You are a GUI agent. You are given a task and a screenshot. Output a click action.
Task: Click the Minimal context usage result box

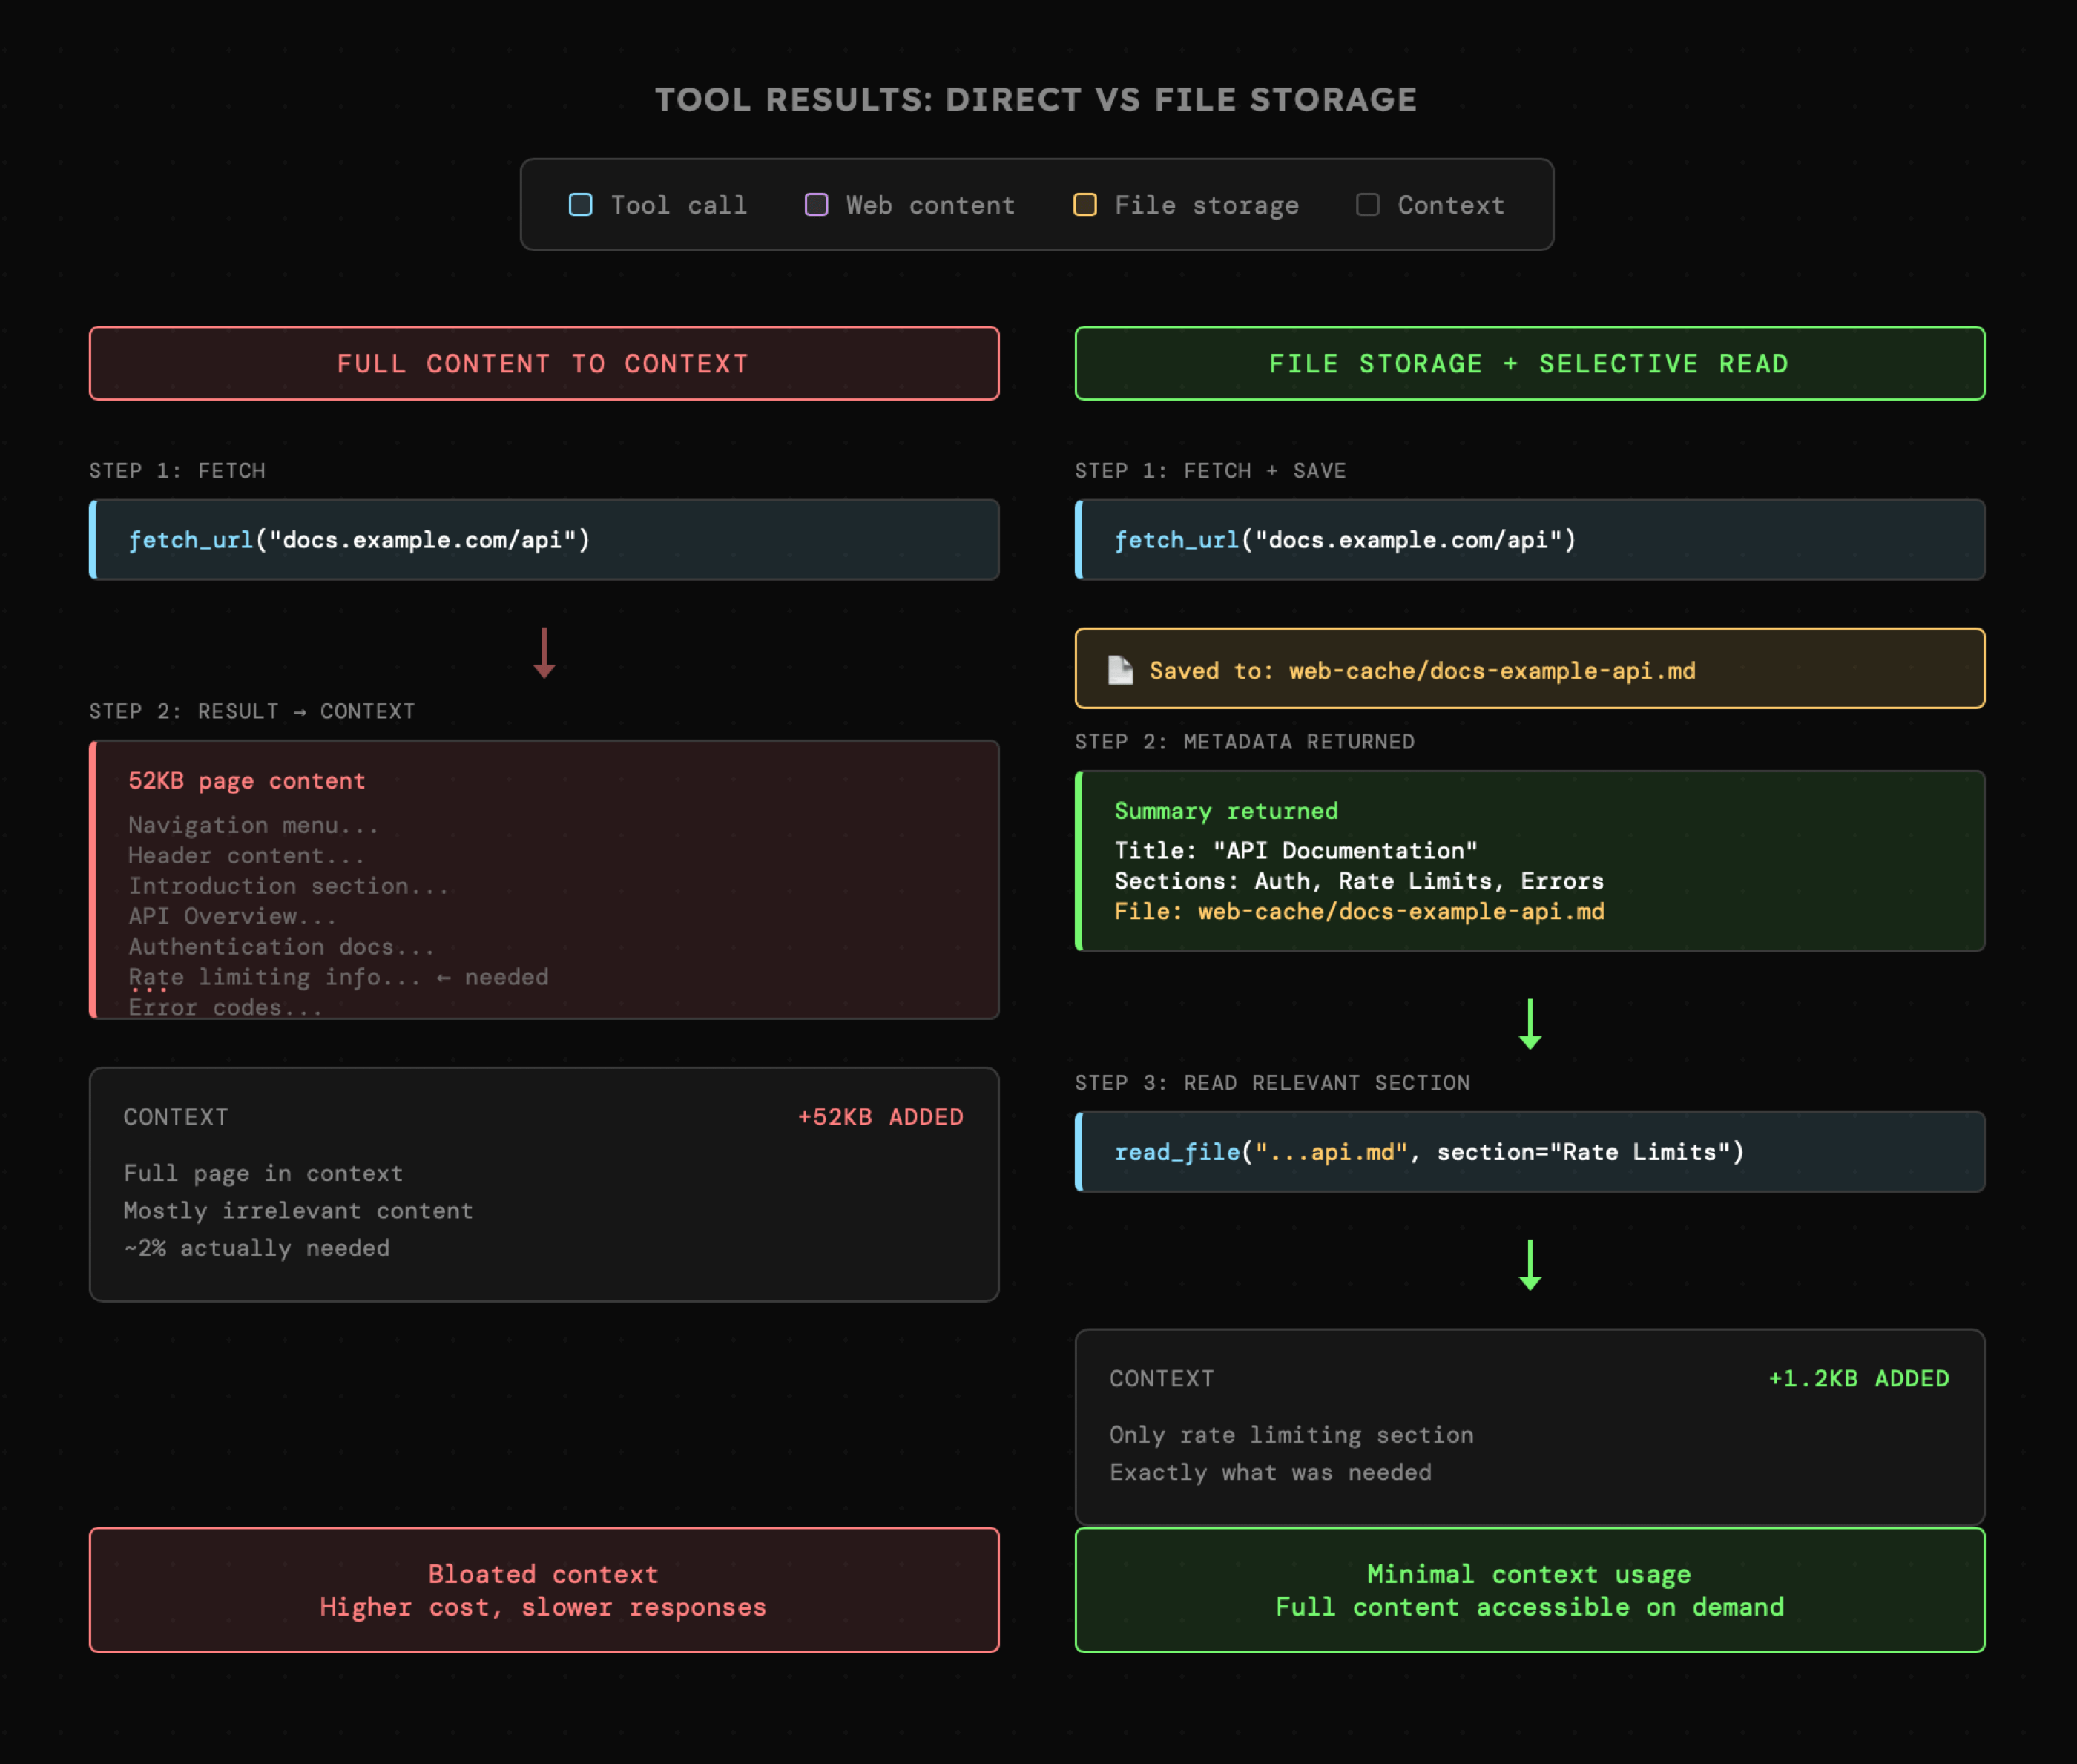pos(1529,1590)
